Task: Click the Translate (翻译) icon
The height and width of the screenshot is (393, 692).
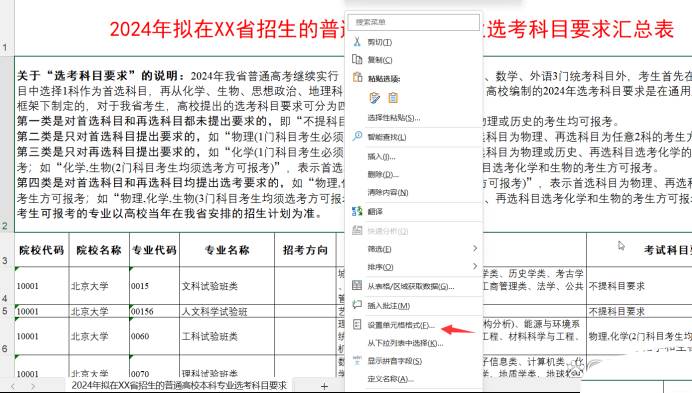Action: pos(357,212)
